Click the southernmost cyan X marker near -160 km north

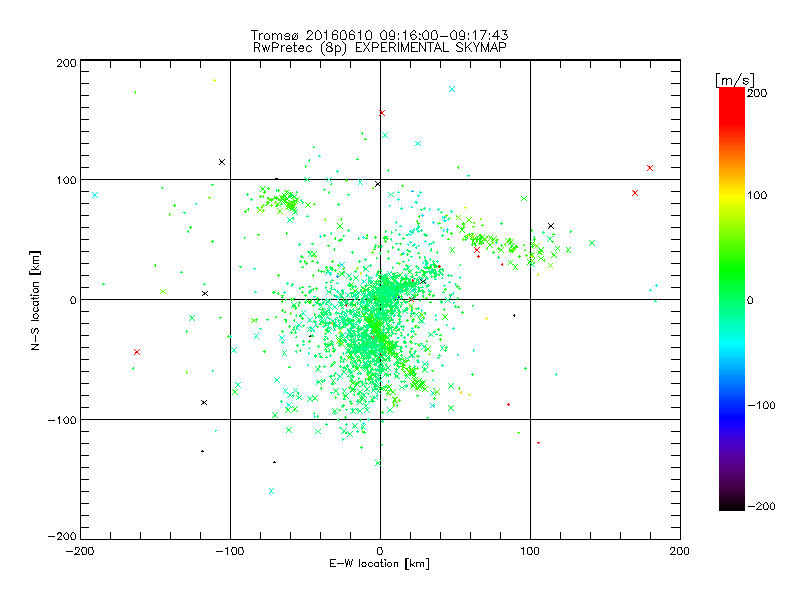tap(271, 491)
